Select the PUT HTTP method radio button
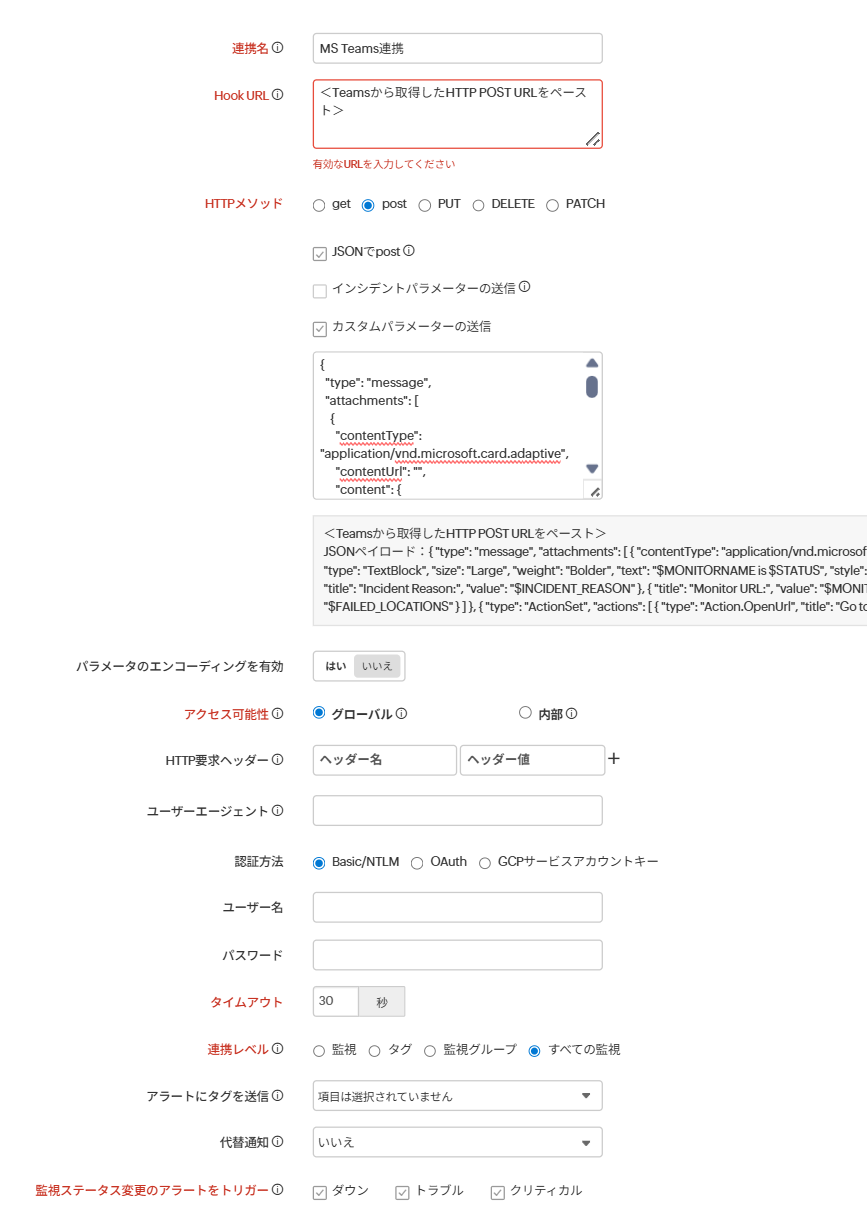This screenshot has width=867, height=1211. [425, 205]
